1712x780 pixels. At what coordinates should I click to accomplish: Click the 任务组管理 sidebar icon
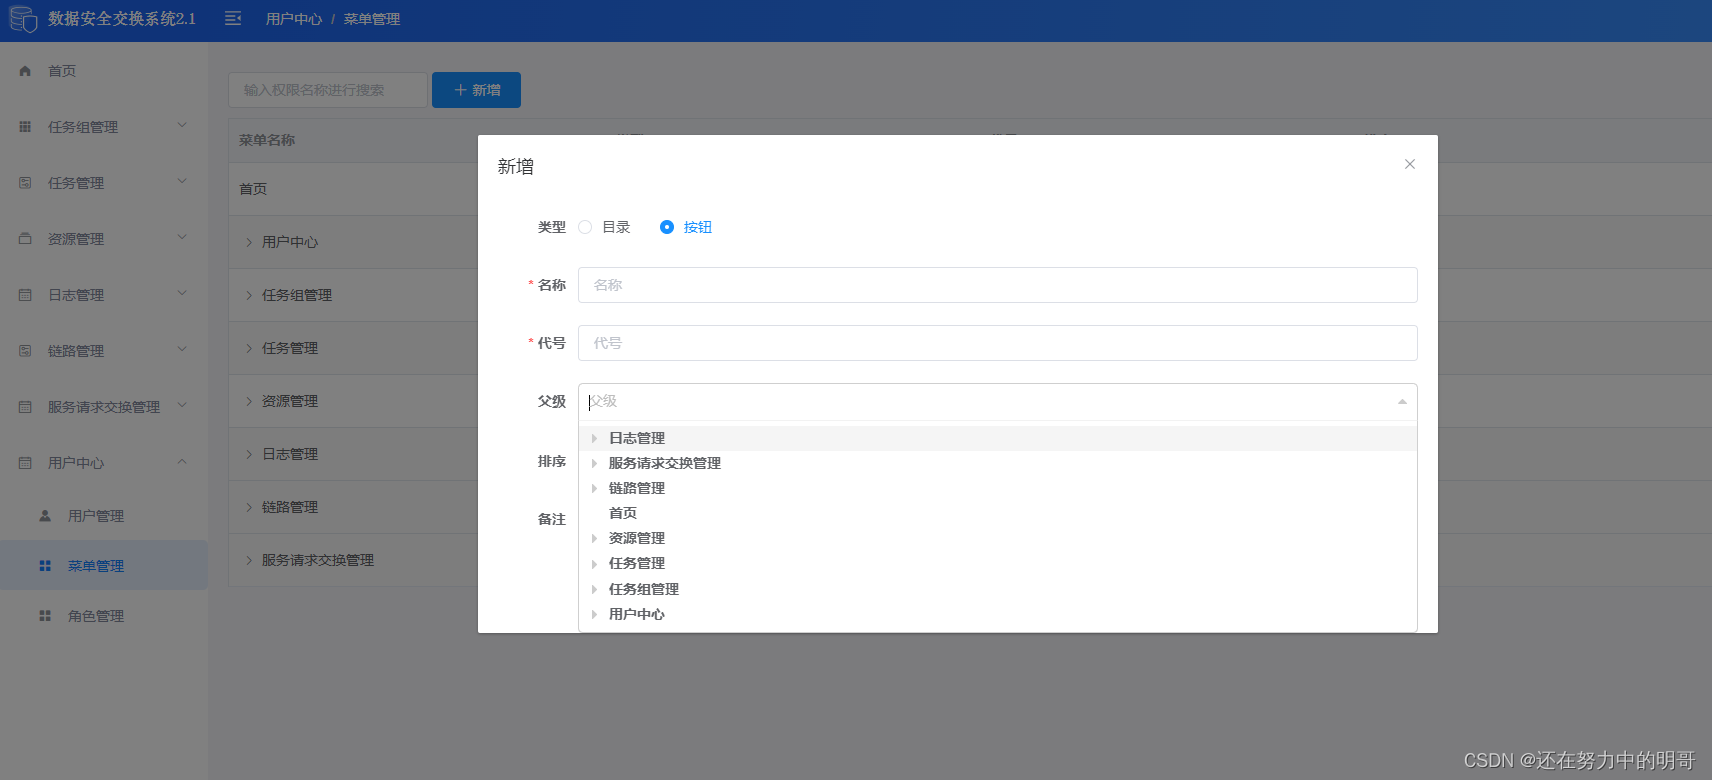pos(25,127)
